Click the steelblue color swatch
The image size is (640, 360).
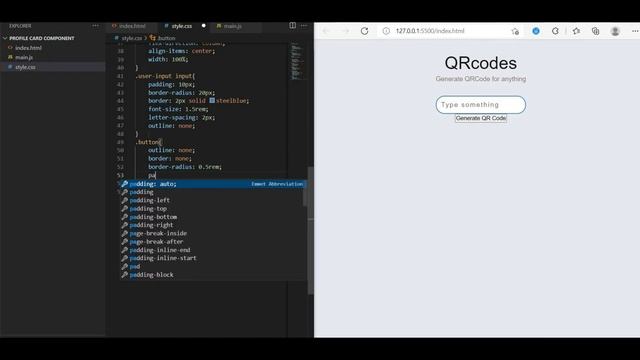pyautogui.click(x=212, y=100)
